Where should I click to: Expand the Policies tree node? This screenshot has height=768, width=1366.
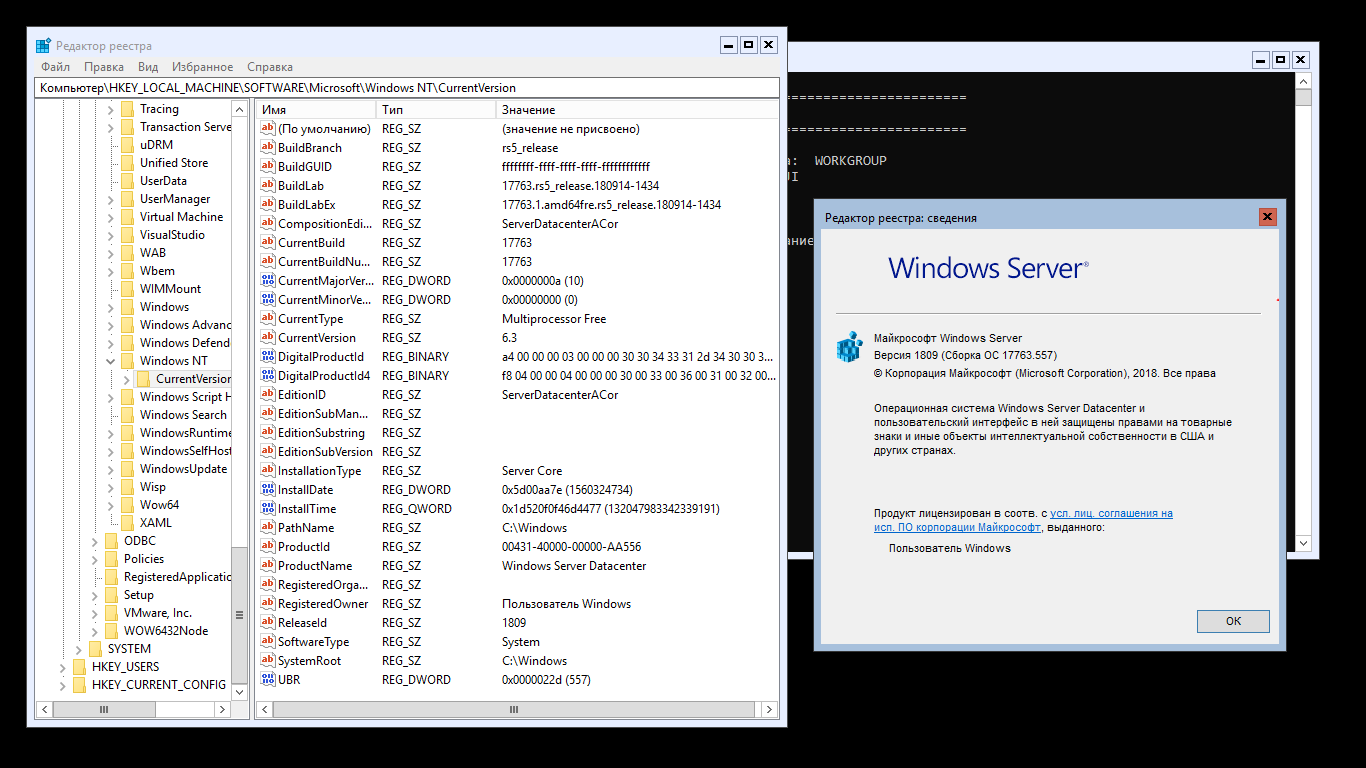coord(95,559)
